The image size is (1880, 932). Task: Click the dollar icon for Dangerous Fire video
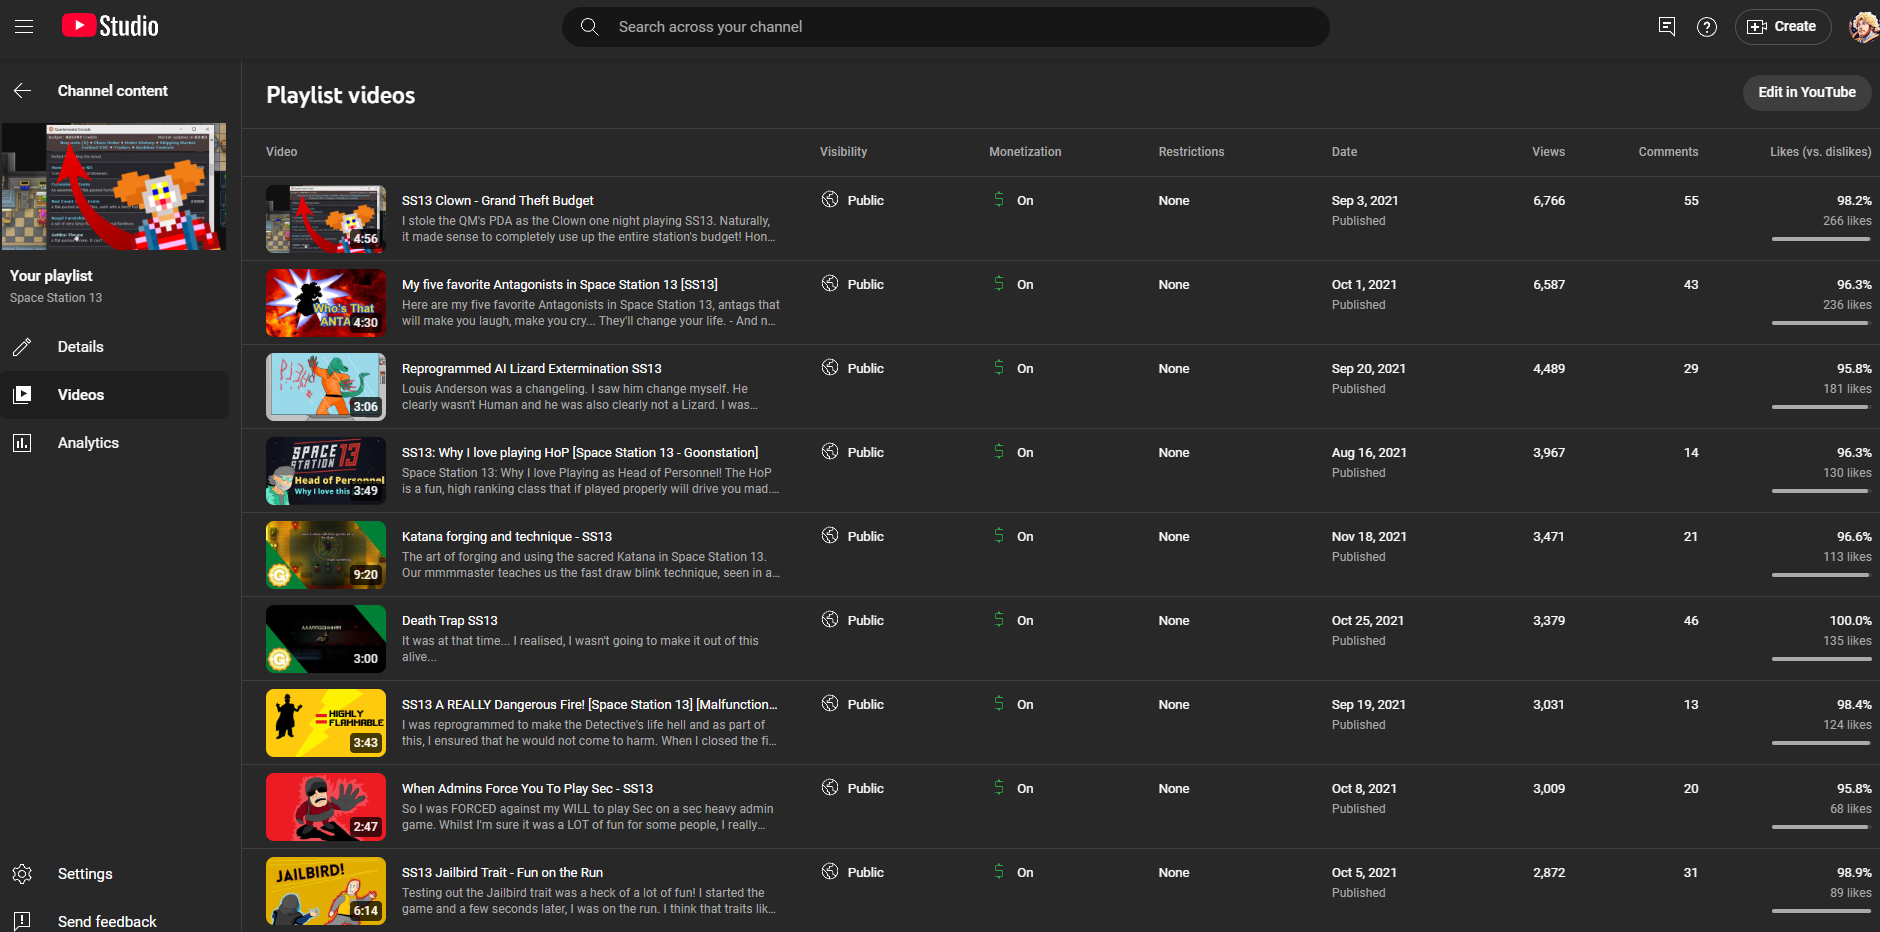pos(998,703)
